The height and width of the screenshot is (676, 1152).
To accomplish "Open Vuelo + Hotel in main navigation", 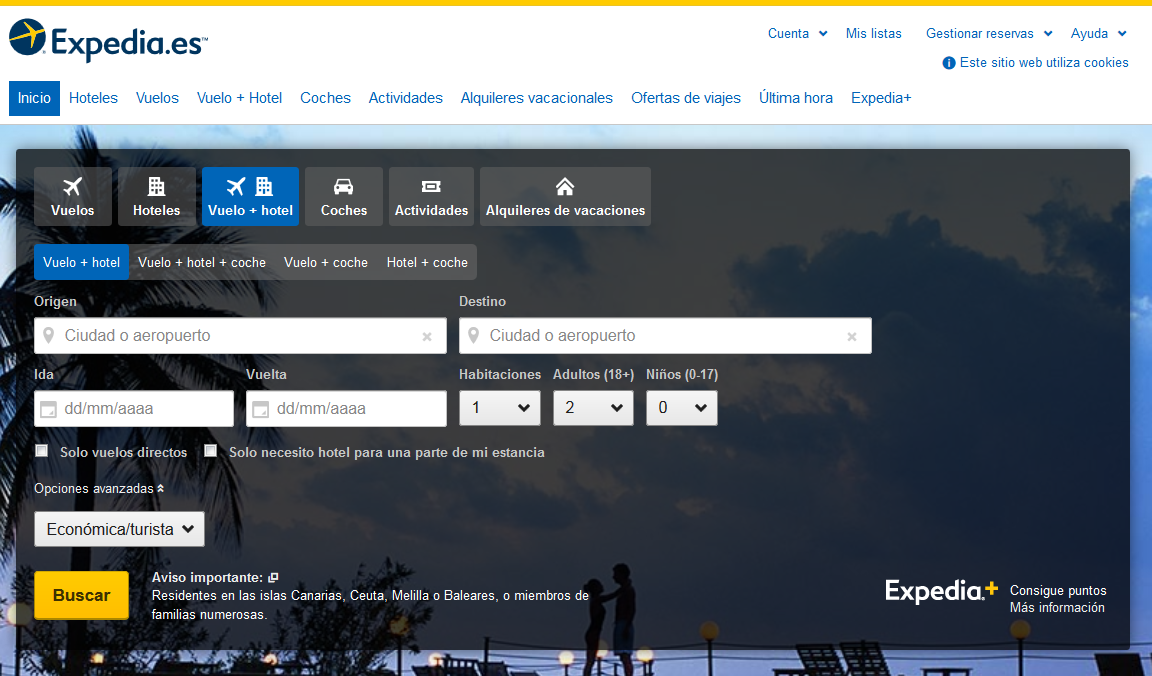I will [240, 98].
